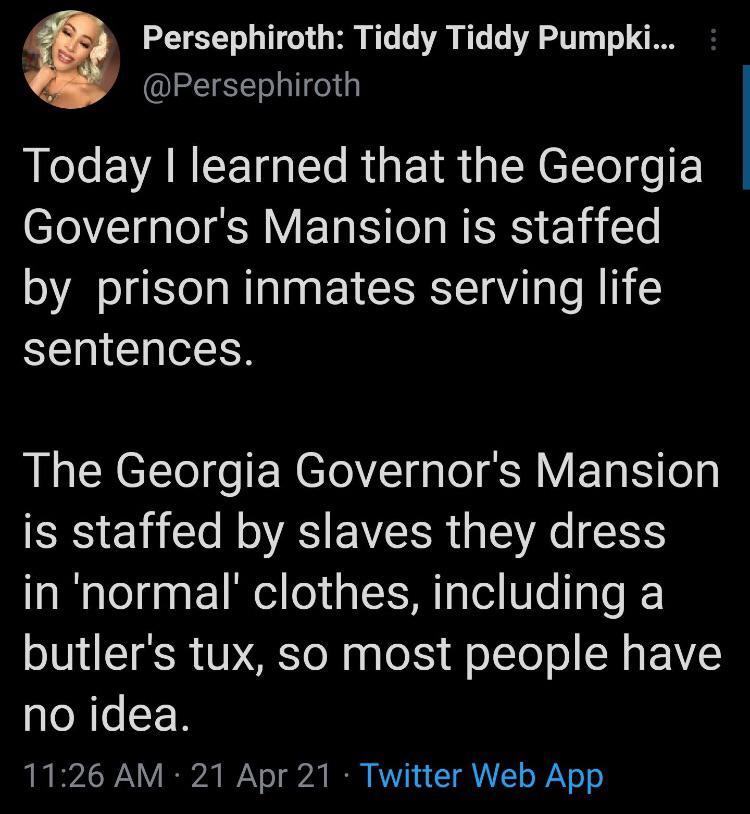Click the author's profile picture

click(x=72, y=62)
